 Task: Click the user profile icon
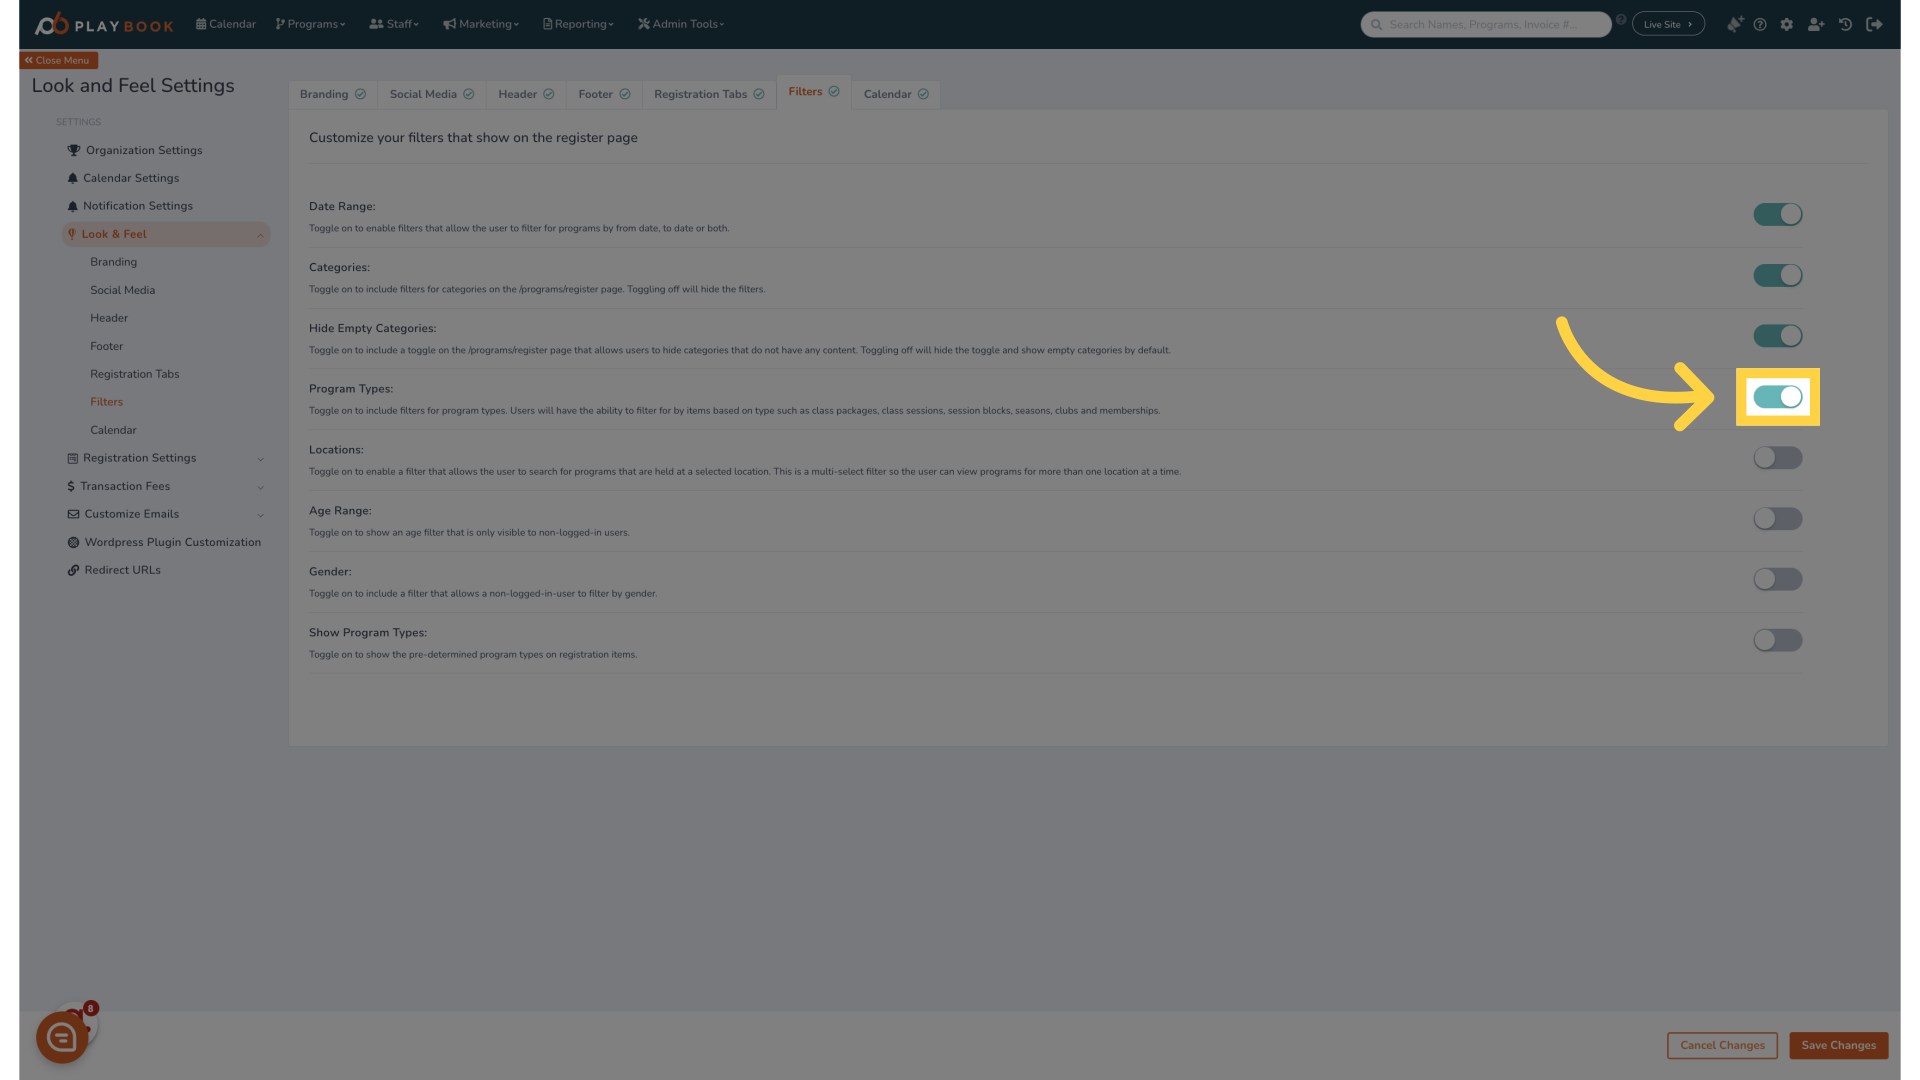point(1816,24)
